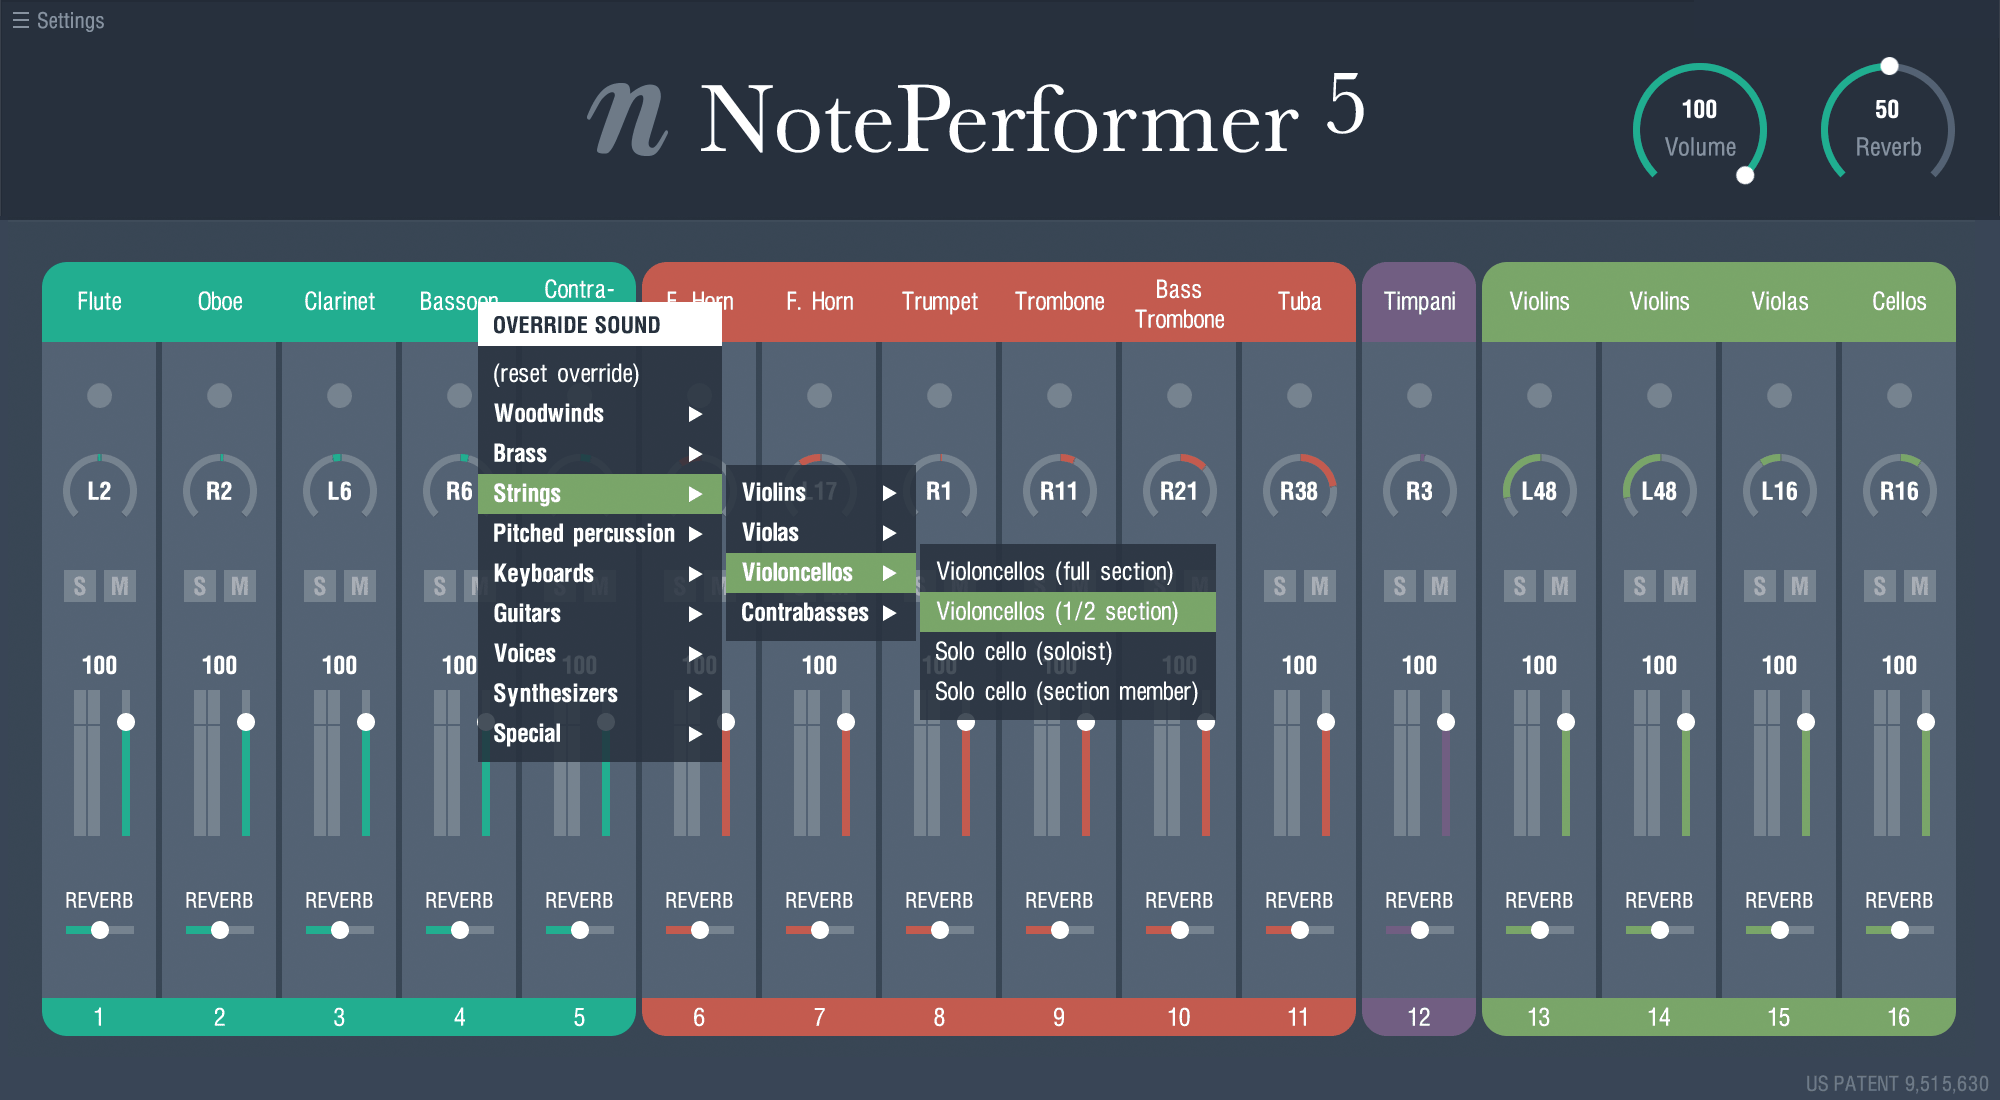Click the Tuba R38 pan knob
This screenshot has height=1100, width=2000.
pos(1299,490)
